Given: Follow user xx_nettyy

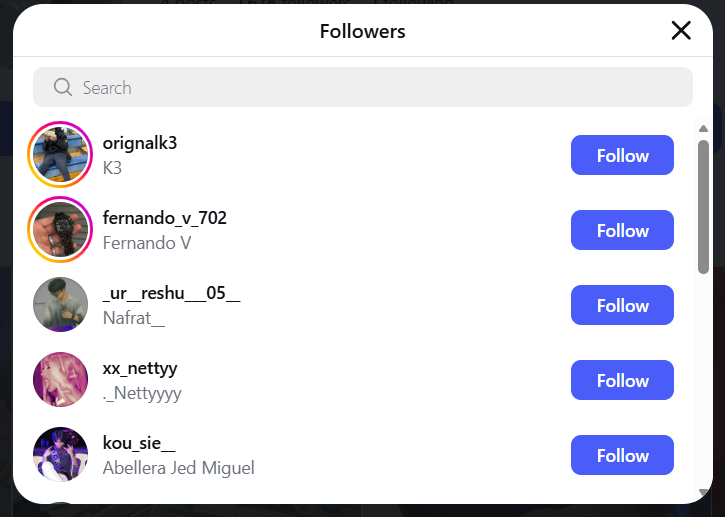Looking at the screenshot, I should point(622,380).
